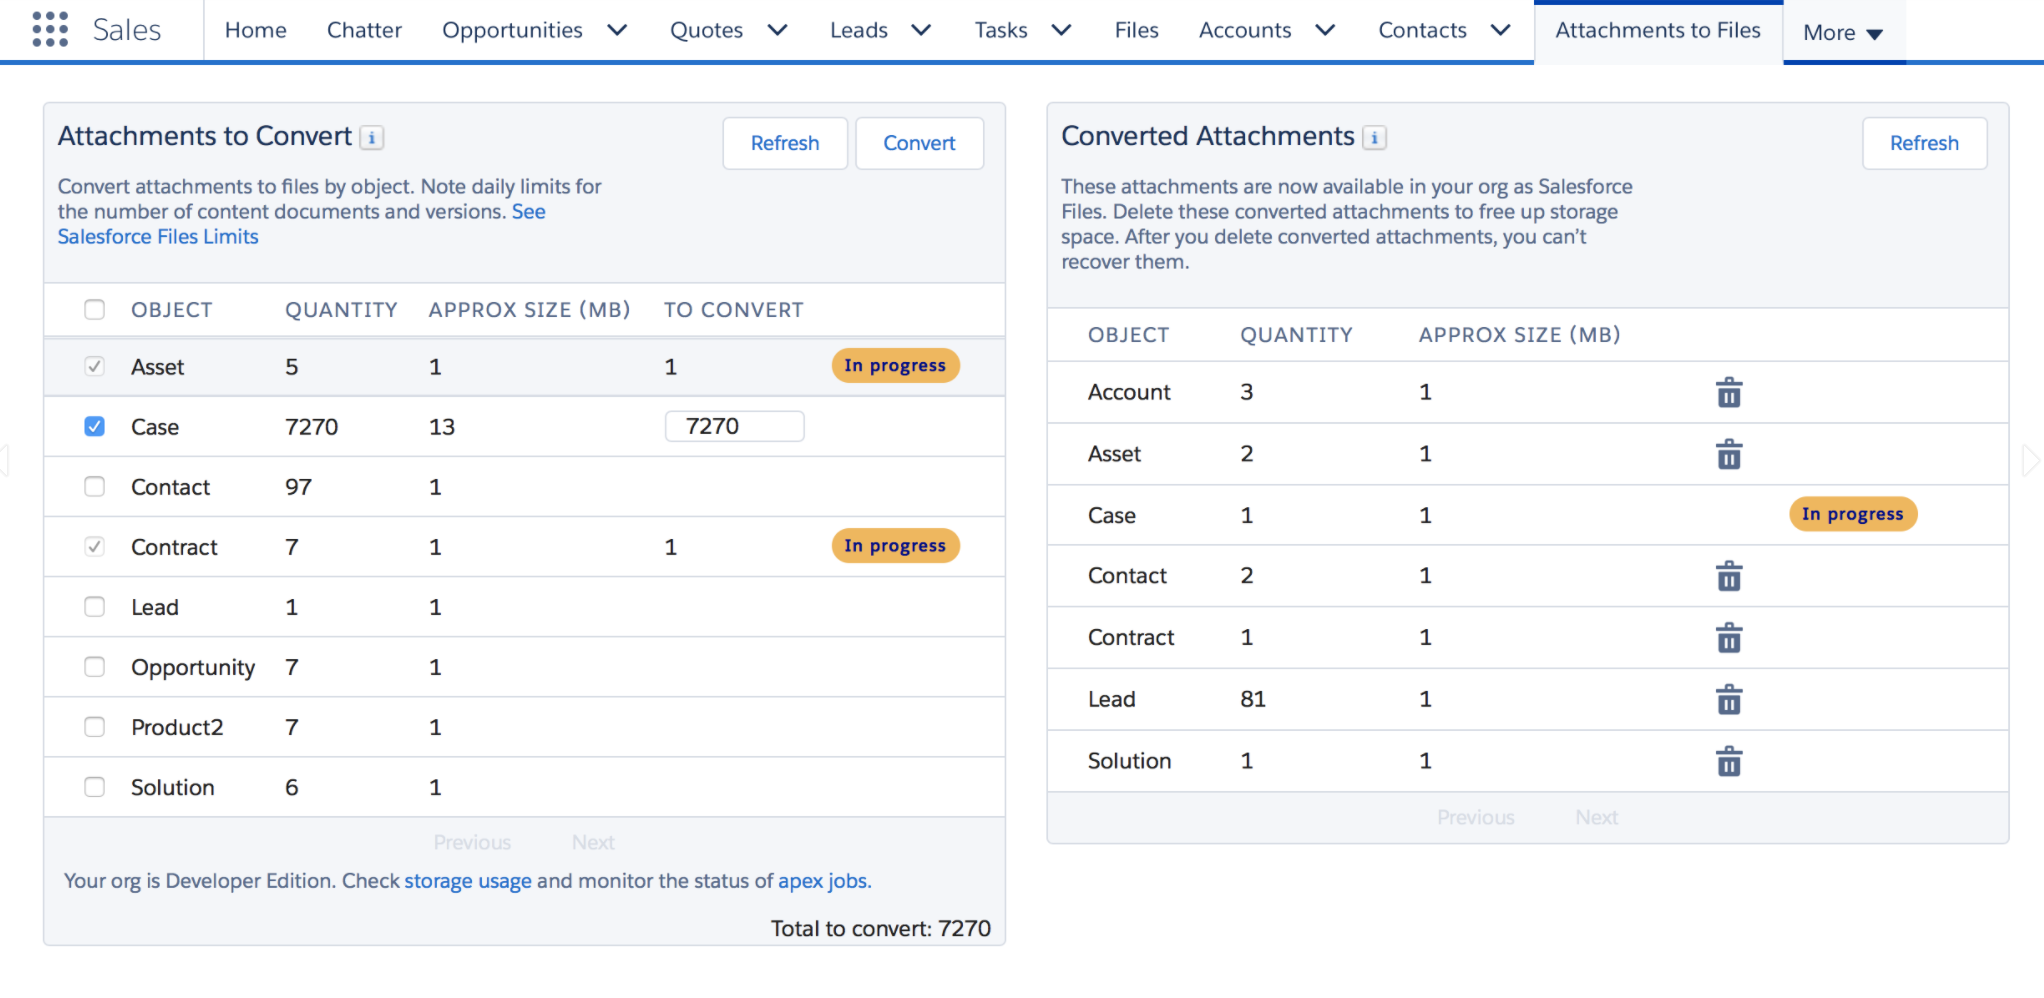Image resolution: width=2044 pixels, height=998 pixels.
Task: Open the More navigation dropdown
Action: coord(1843,33)
